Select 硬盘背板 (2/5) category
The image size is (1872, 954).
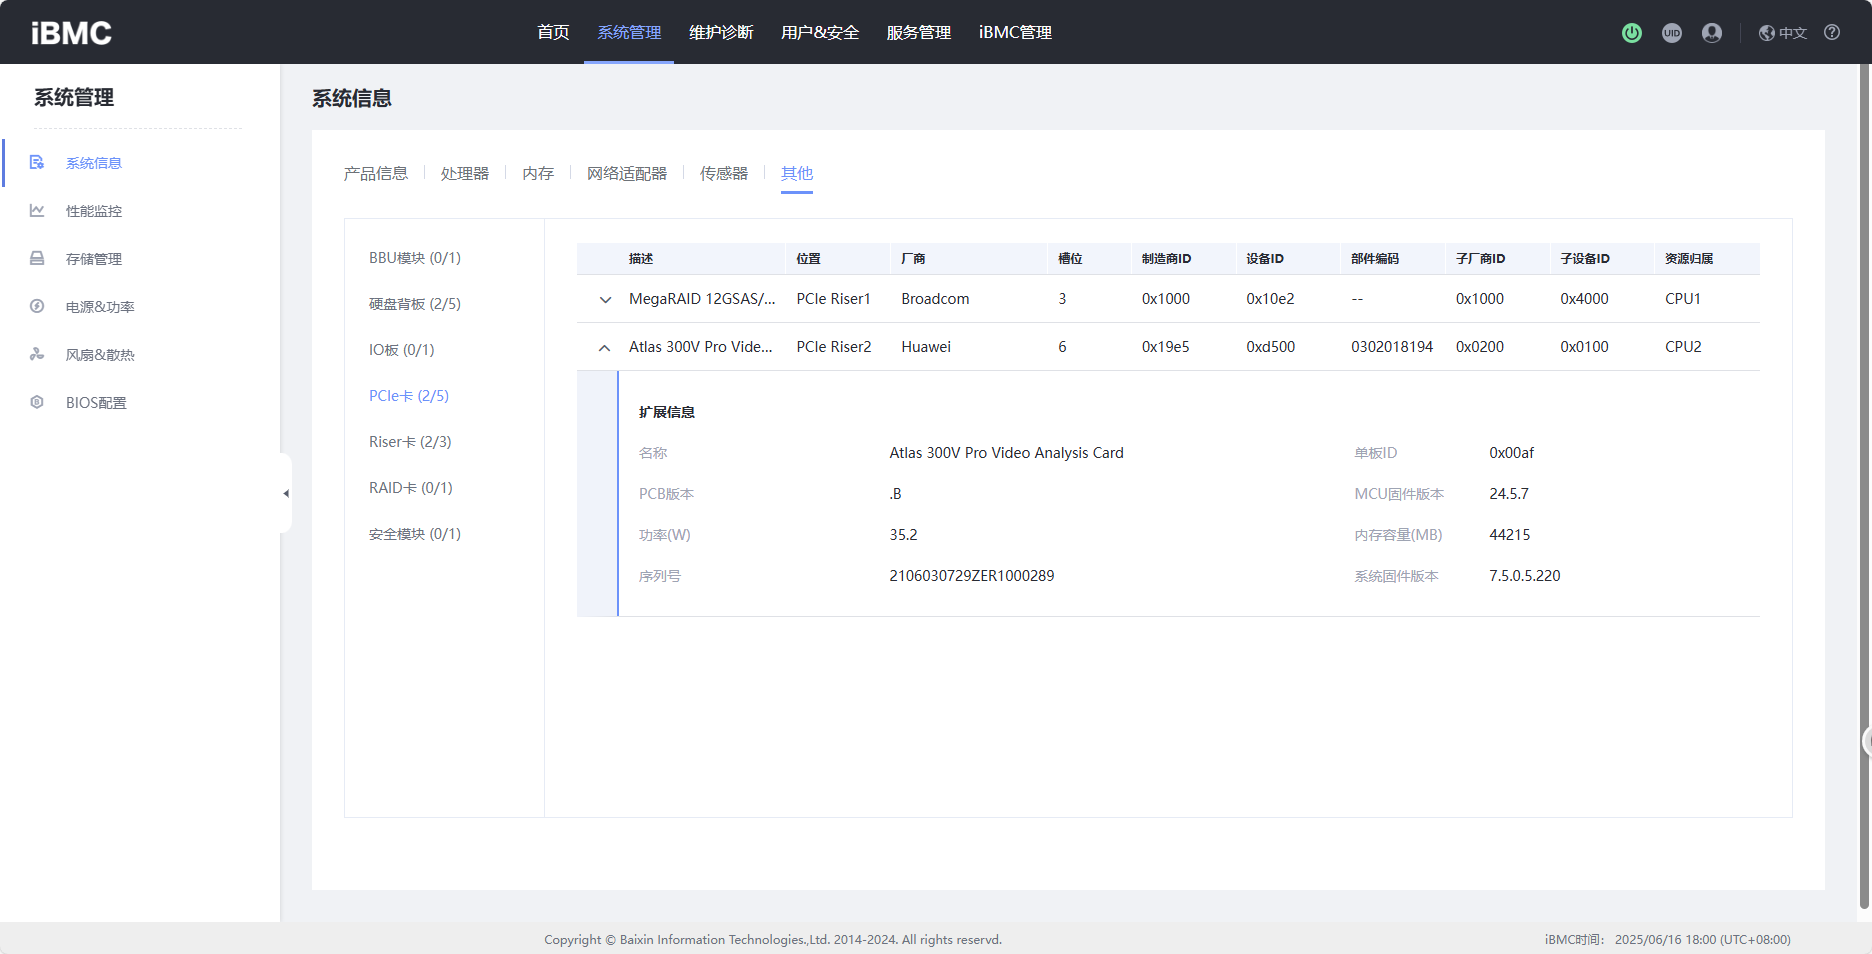pos(415,304)
